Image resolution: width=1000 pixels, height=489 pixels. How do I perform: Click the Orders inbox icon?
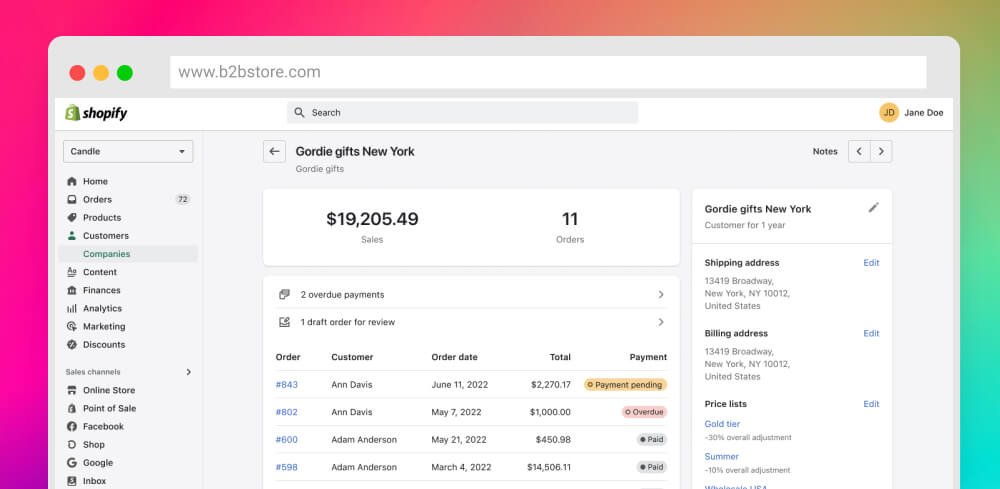point(72,200)
